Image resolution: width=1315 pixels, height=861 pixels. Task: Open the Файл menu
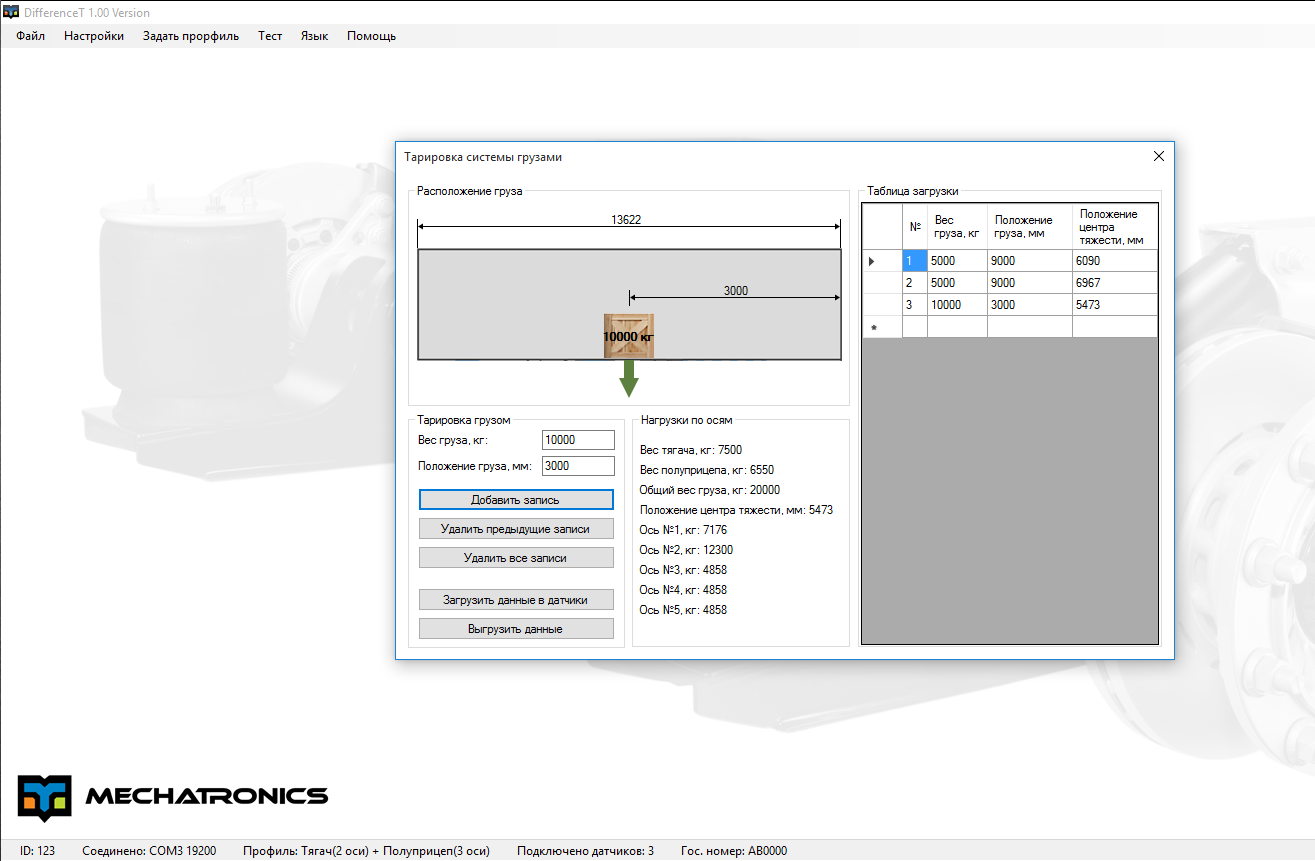pyautogui.click(x=30, y=36)
